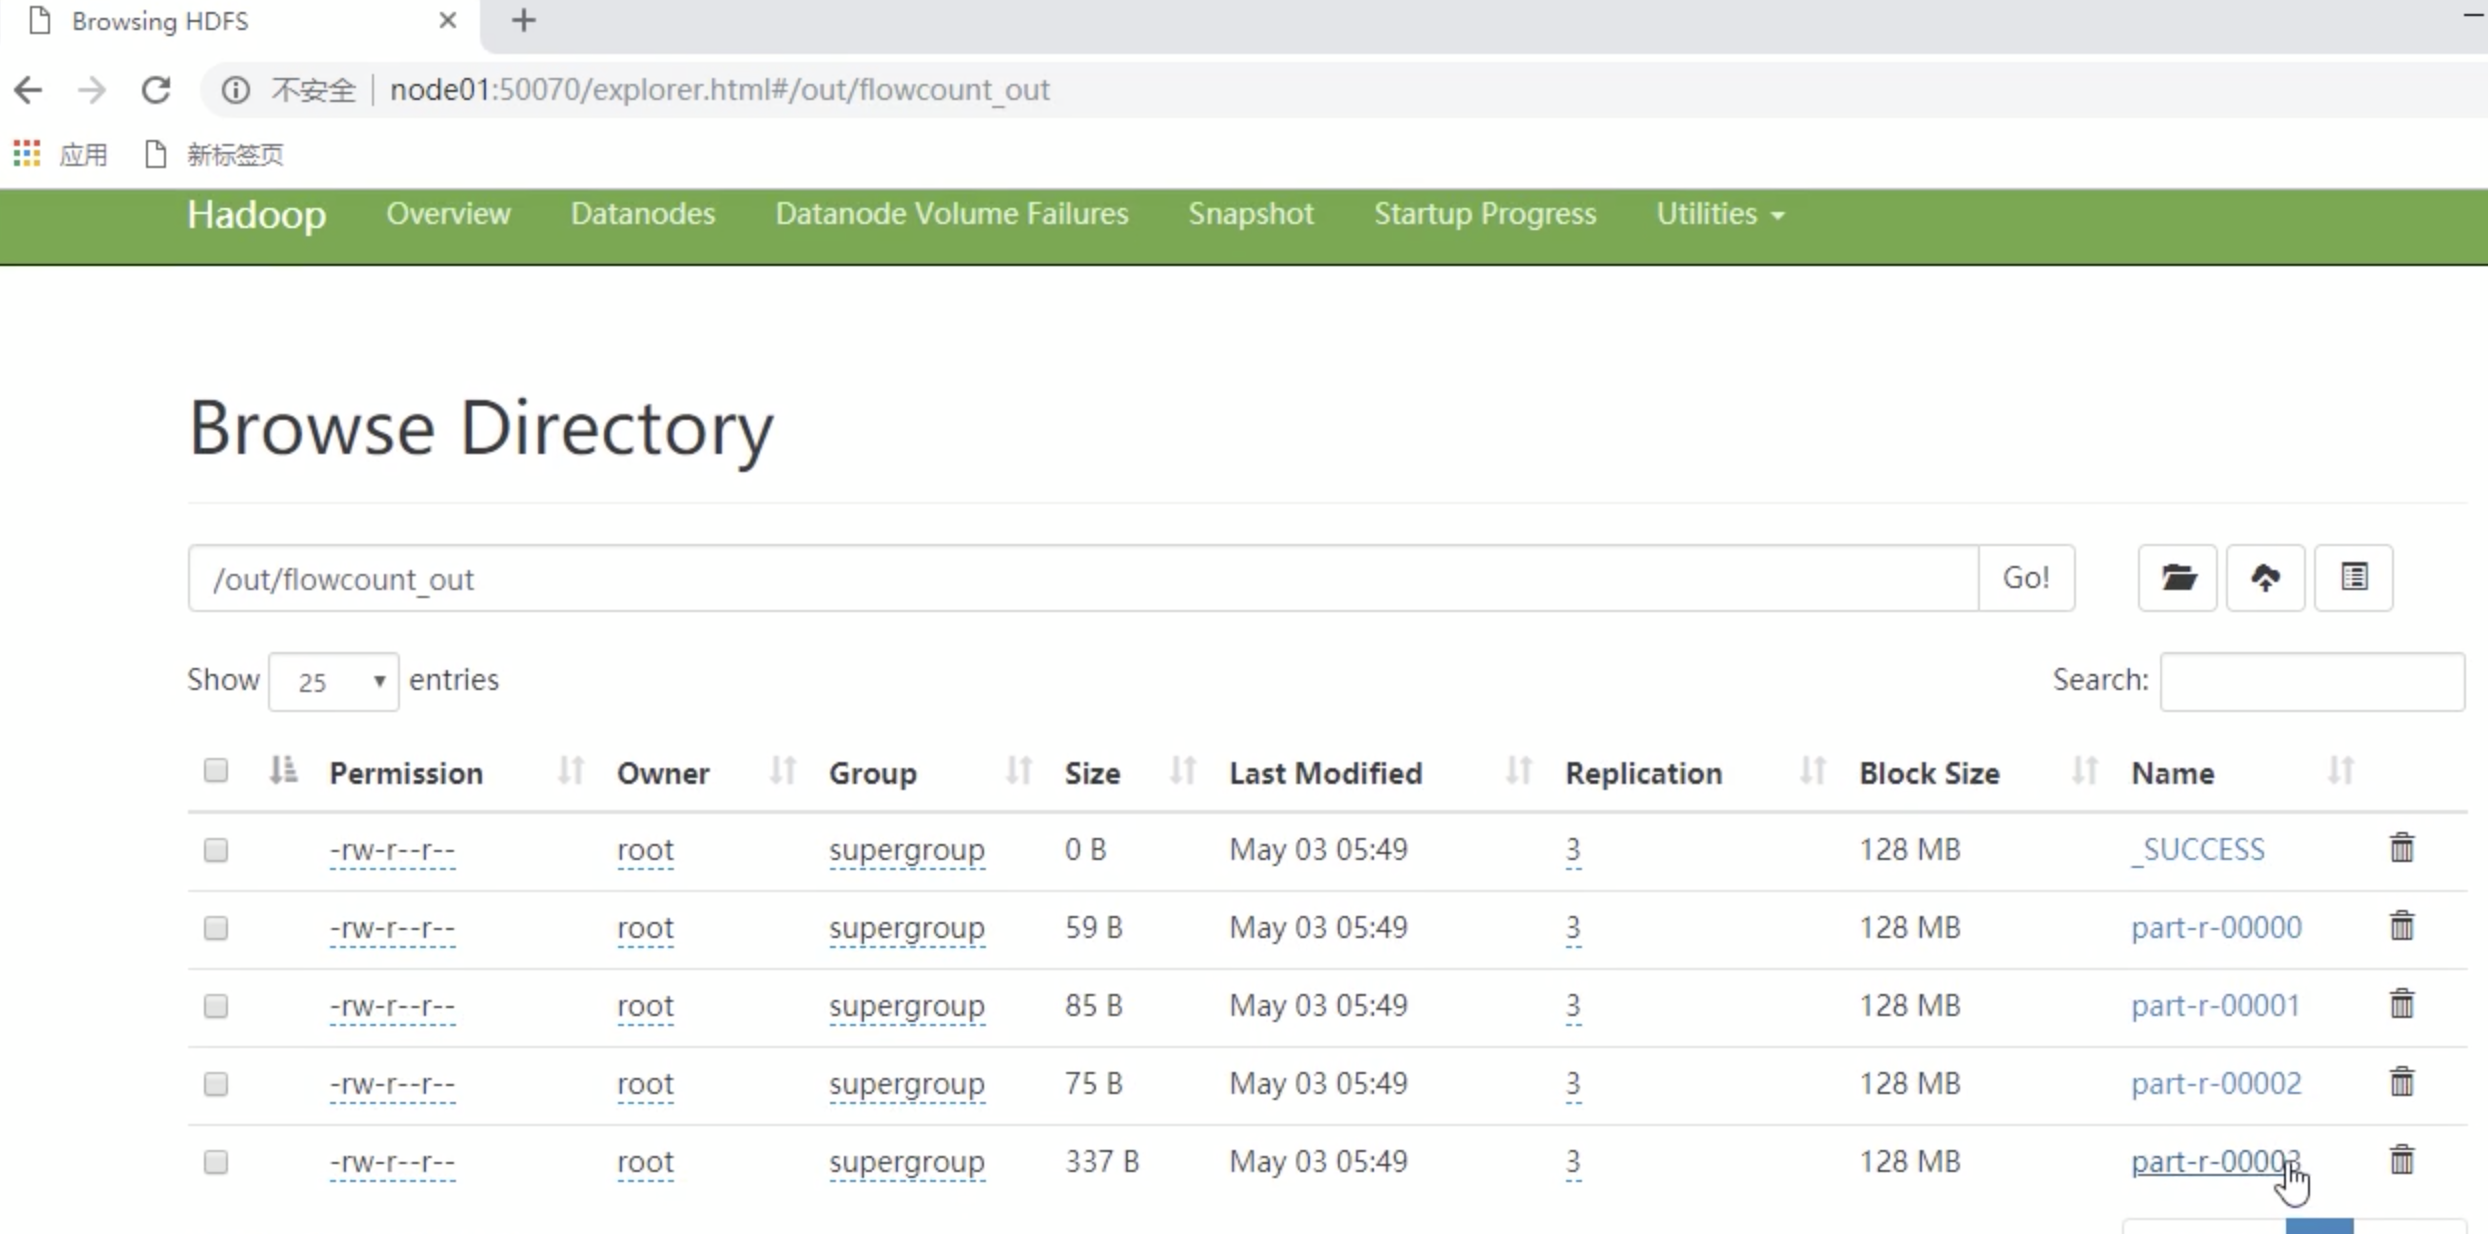Open the file link in the 337 B row
This screenshot has width=2488, height=1234.
[2216, 1162]
